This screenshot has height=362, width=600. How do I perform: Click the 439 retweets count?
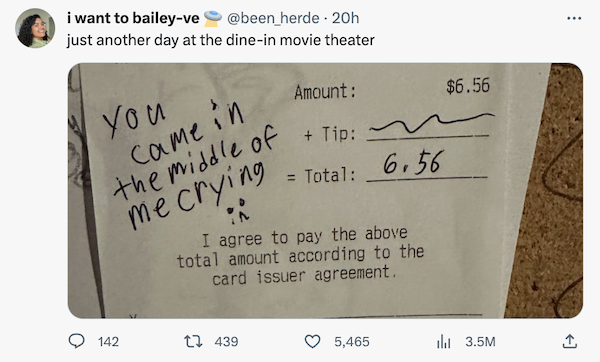pos(226,341)
